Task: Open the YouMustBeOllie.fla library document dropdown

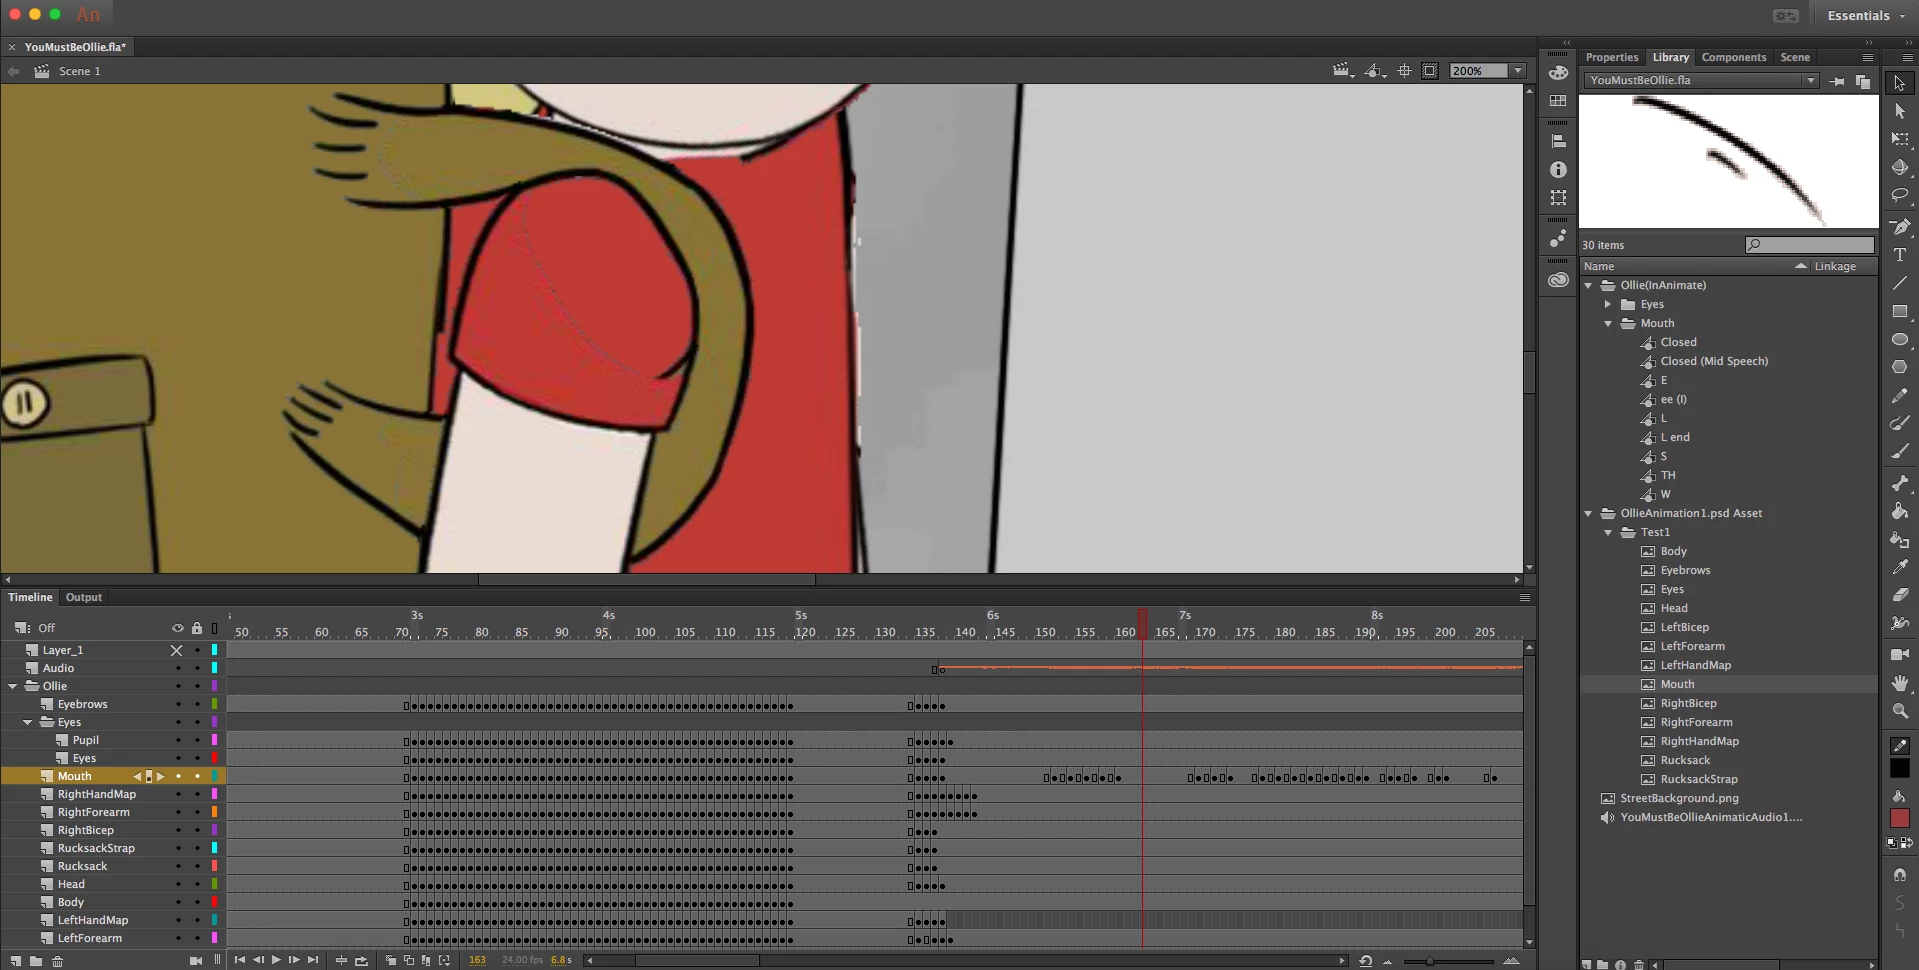Action: coord(1810,81)
